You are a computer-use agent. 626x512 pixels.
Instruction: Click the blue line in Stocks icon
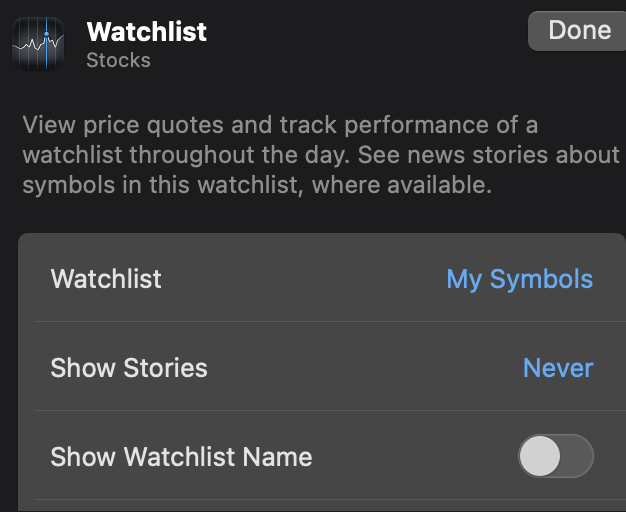[x=47, y=43]
